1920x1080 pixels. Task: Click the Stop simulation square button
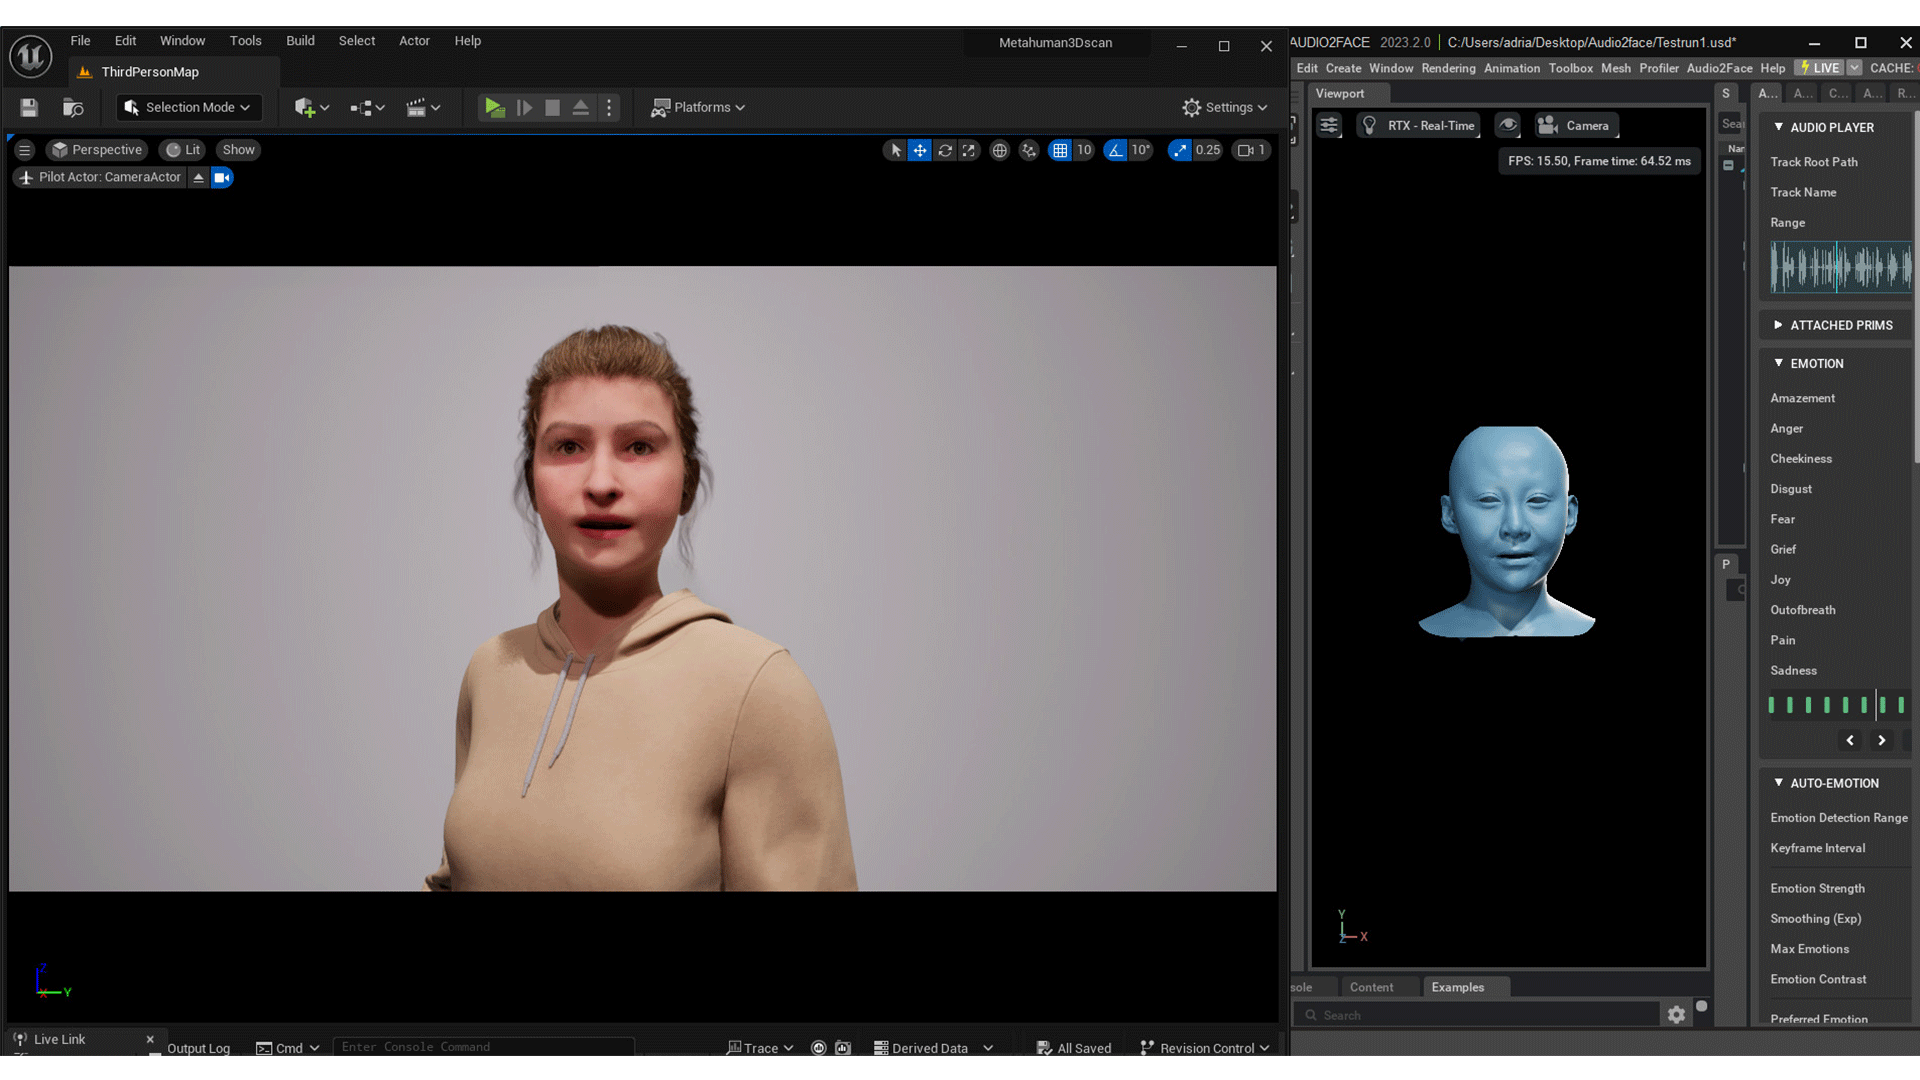(552, 107)
